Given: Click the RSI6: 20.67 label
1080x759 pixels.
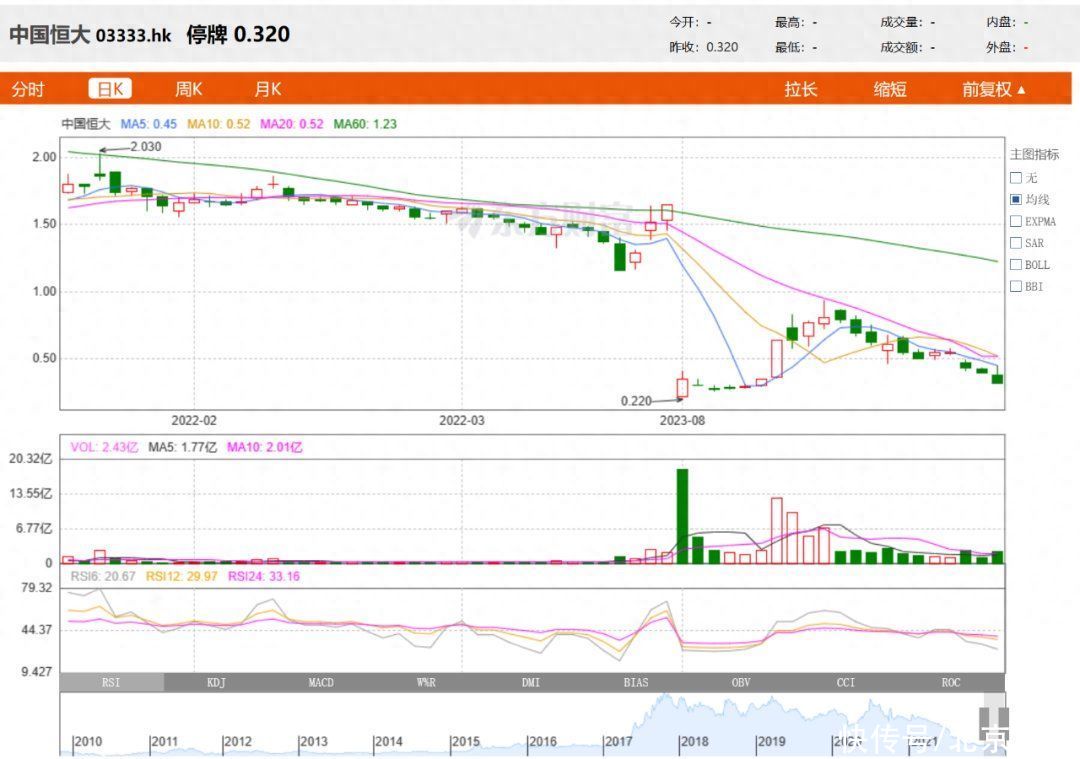Looking at the screenshot, I should [x=103, y=576].
